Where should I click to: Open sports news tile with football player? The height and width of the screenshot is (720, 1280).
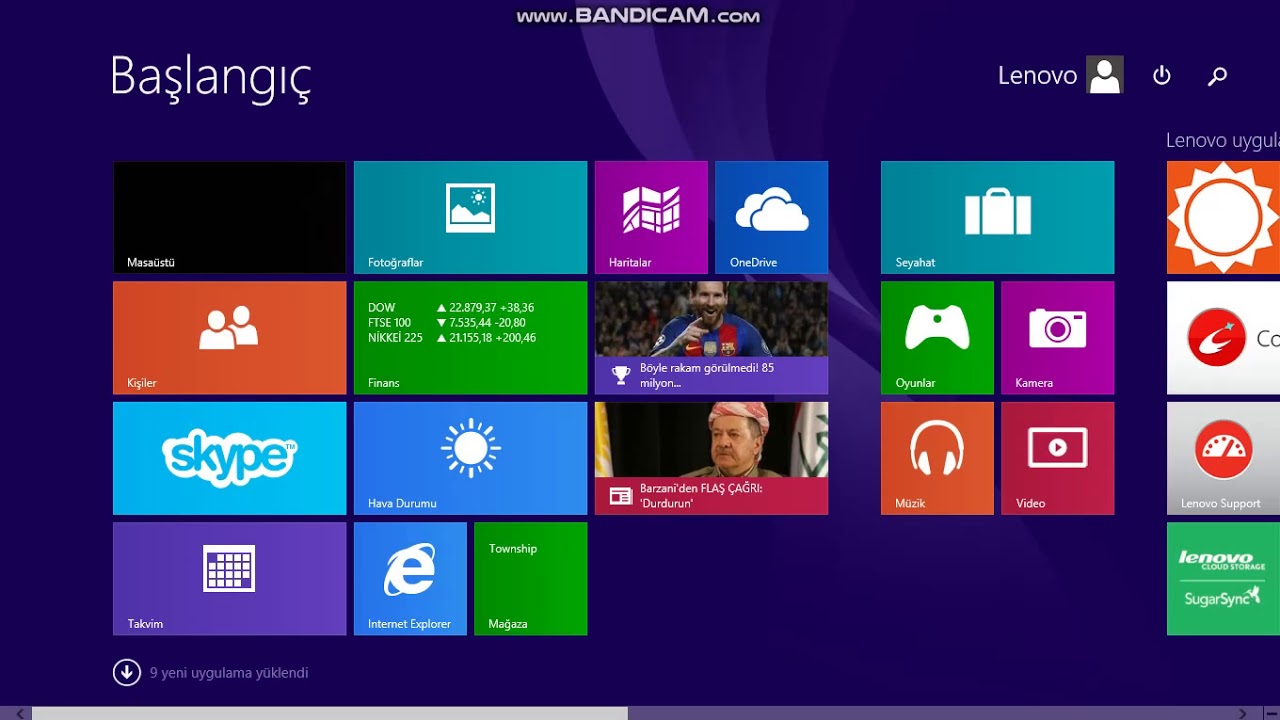(x=711, y=338)
